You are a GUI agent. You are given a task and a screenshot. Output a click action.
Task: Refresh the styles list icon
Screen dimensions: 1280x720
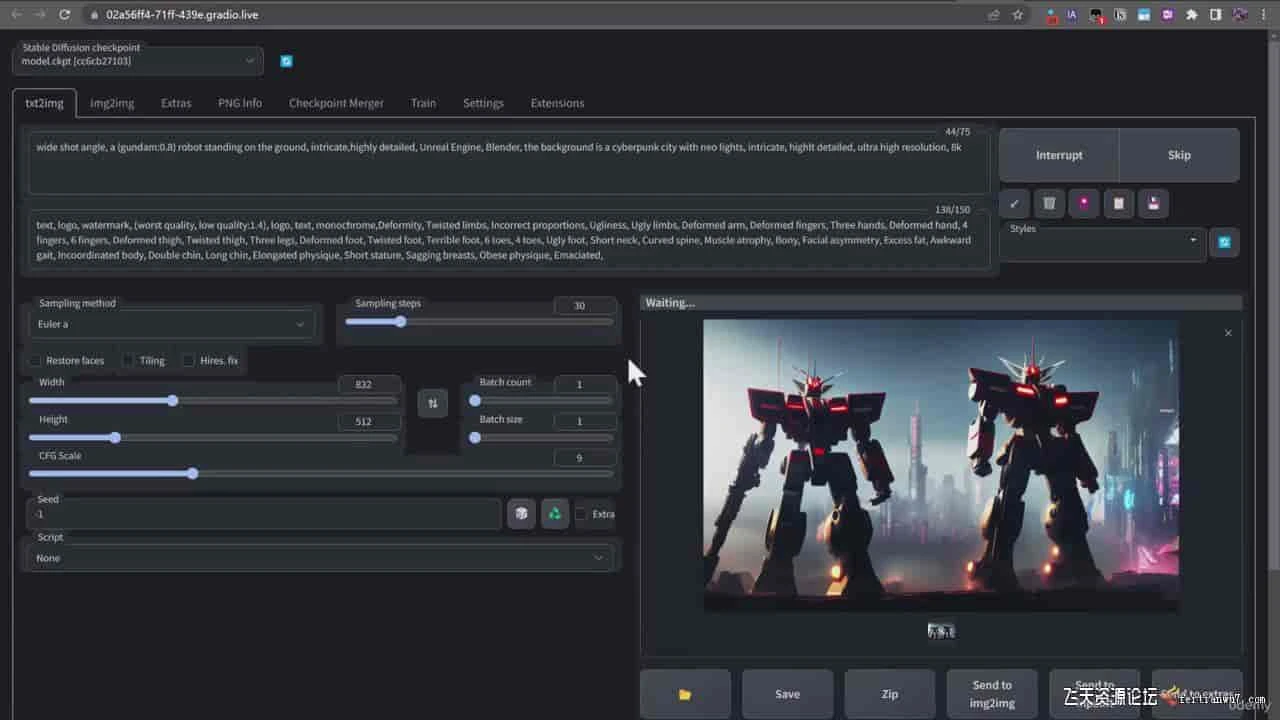point(1224,242)
